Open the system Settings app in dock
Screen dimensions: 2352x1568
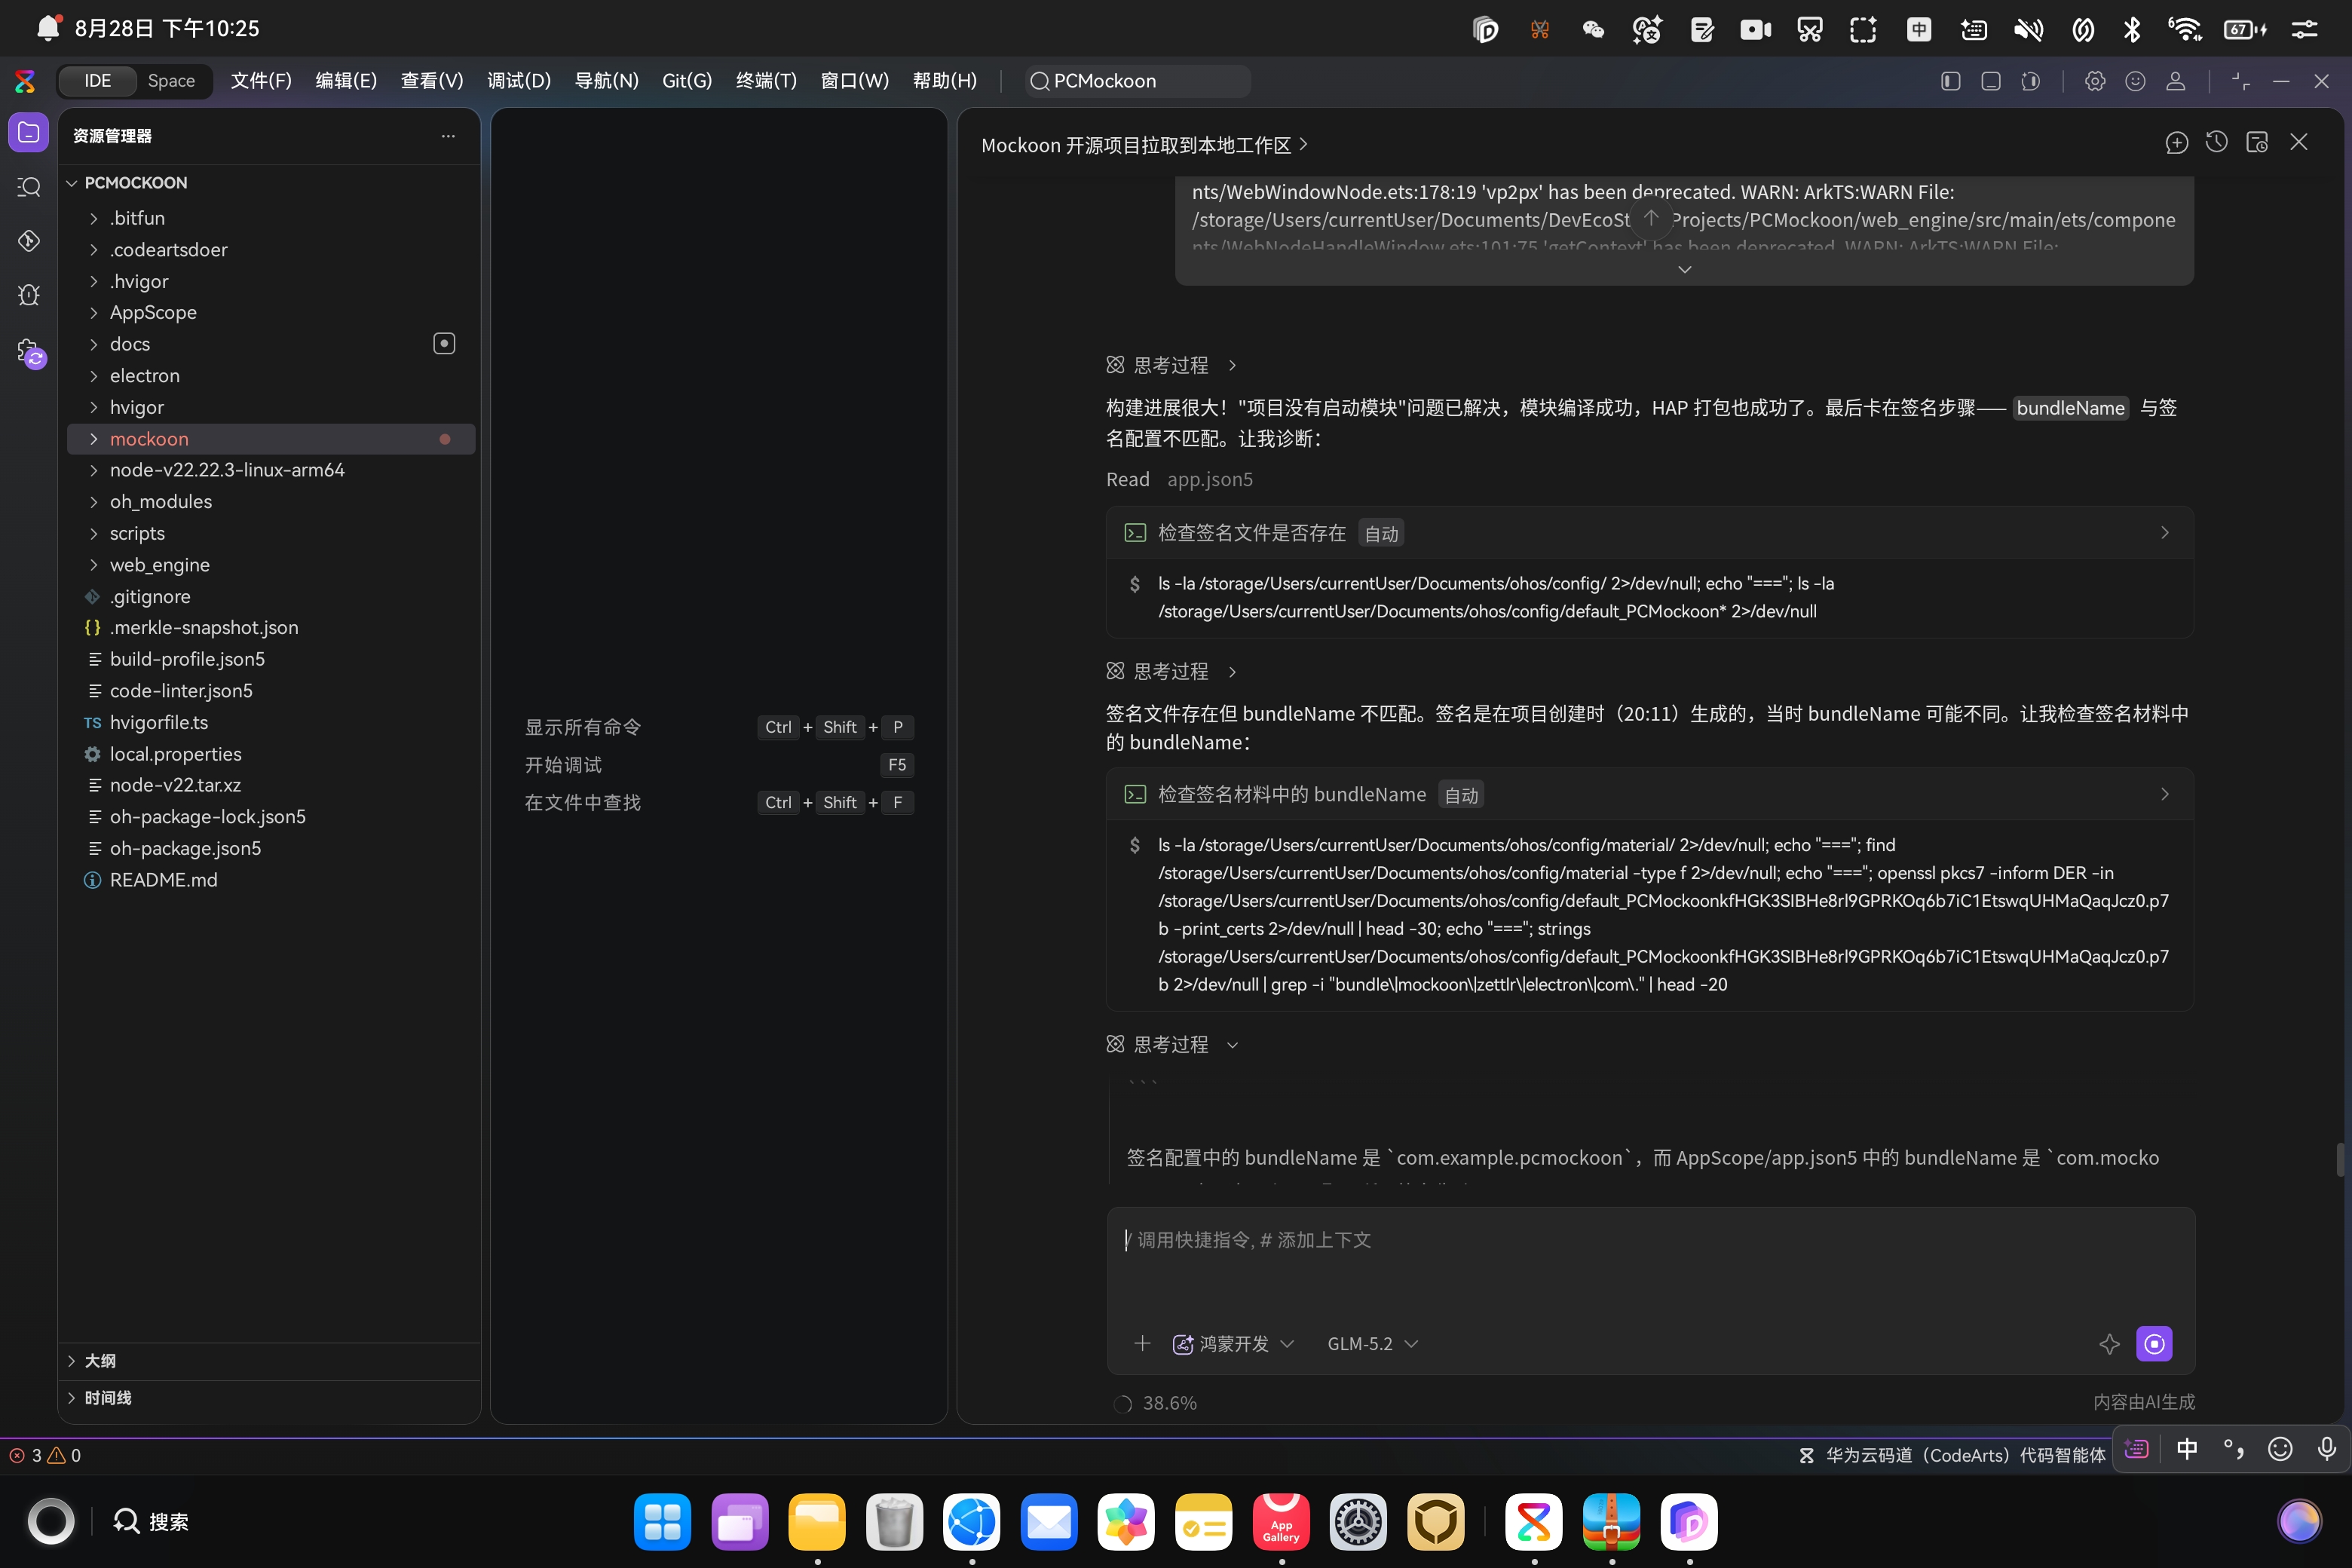coord(1358,1522)
